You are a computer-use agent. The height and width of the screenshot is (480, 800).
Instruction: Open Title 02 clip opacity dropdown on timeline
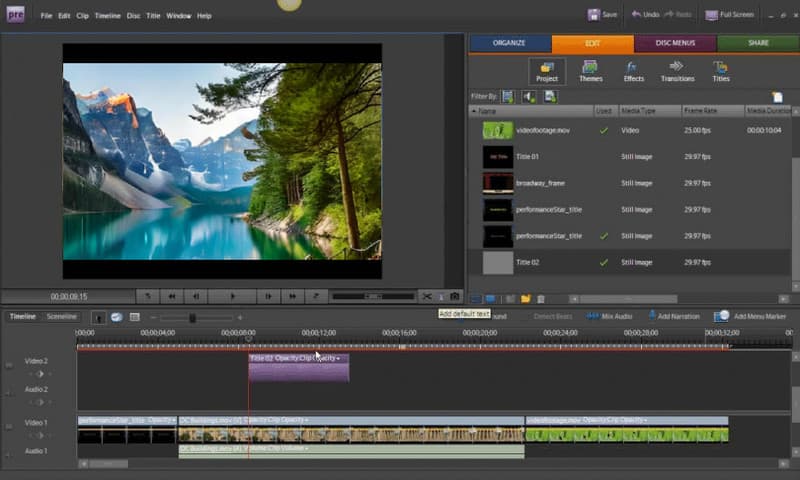(x=338, y=358)
